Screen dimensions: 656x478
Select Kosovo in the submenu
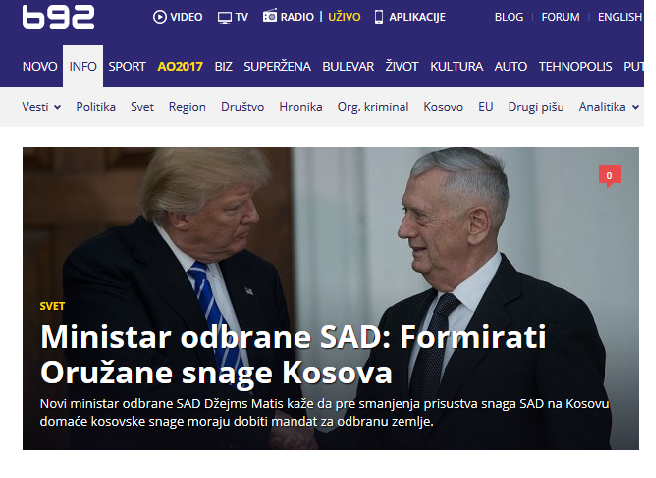click(x=443, y=107)
